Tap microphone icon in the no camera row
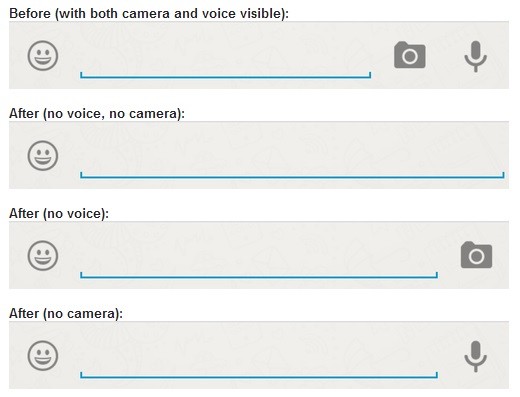Viewport: 520px width, 397px height. point(476,356)
